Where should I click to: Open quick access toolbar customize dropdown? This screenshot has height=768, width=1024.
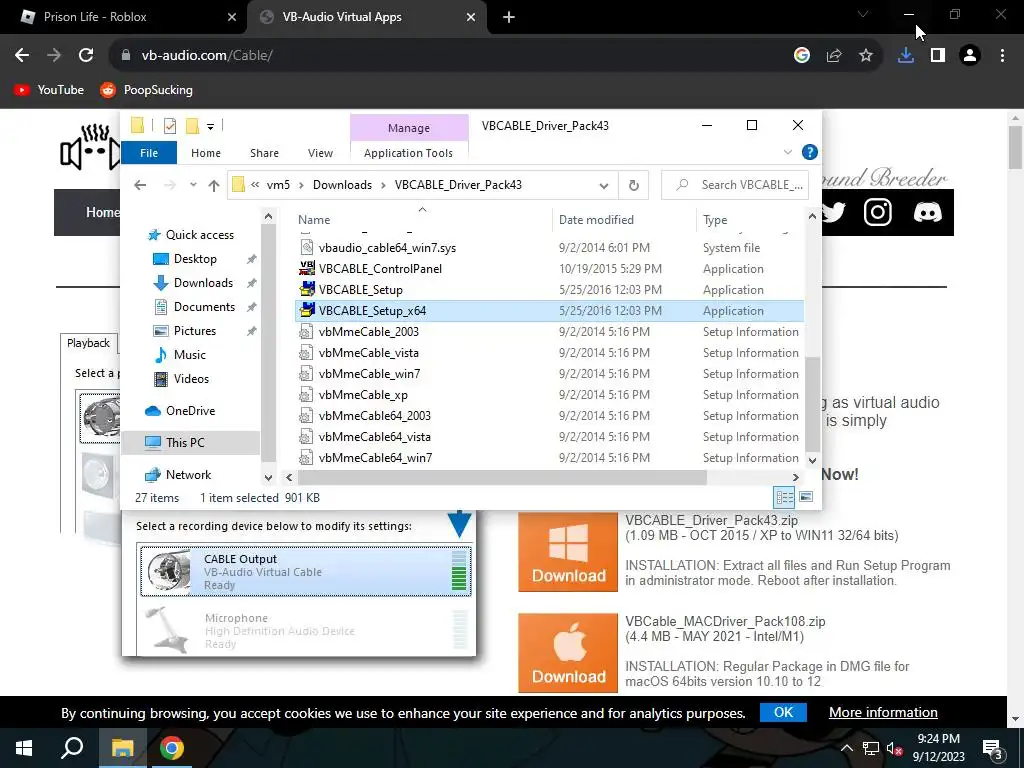point(210,126)
